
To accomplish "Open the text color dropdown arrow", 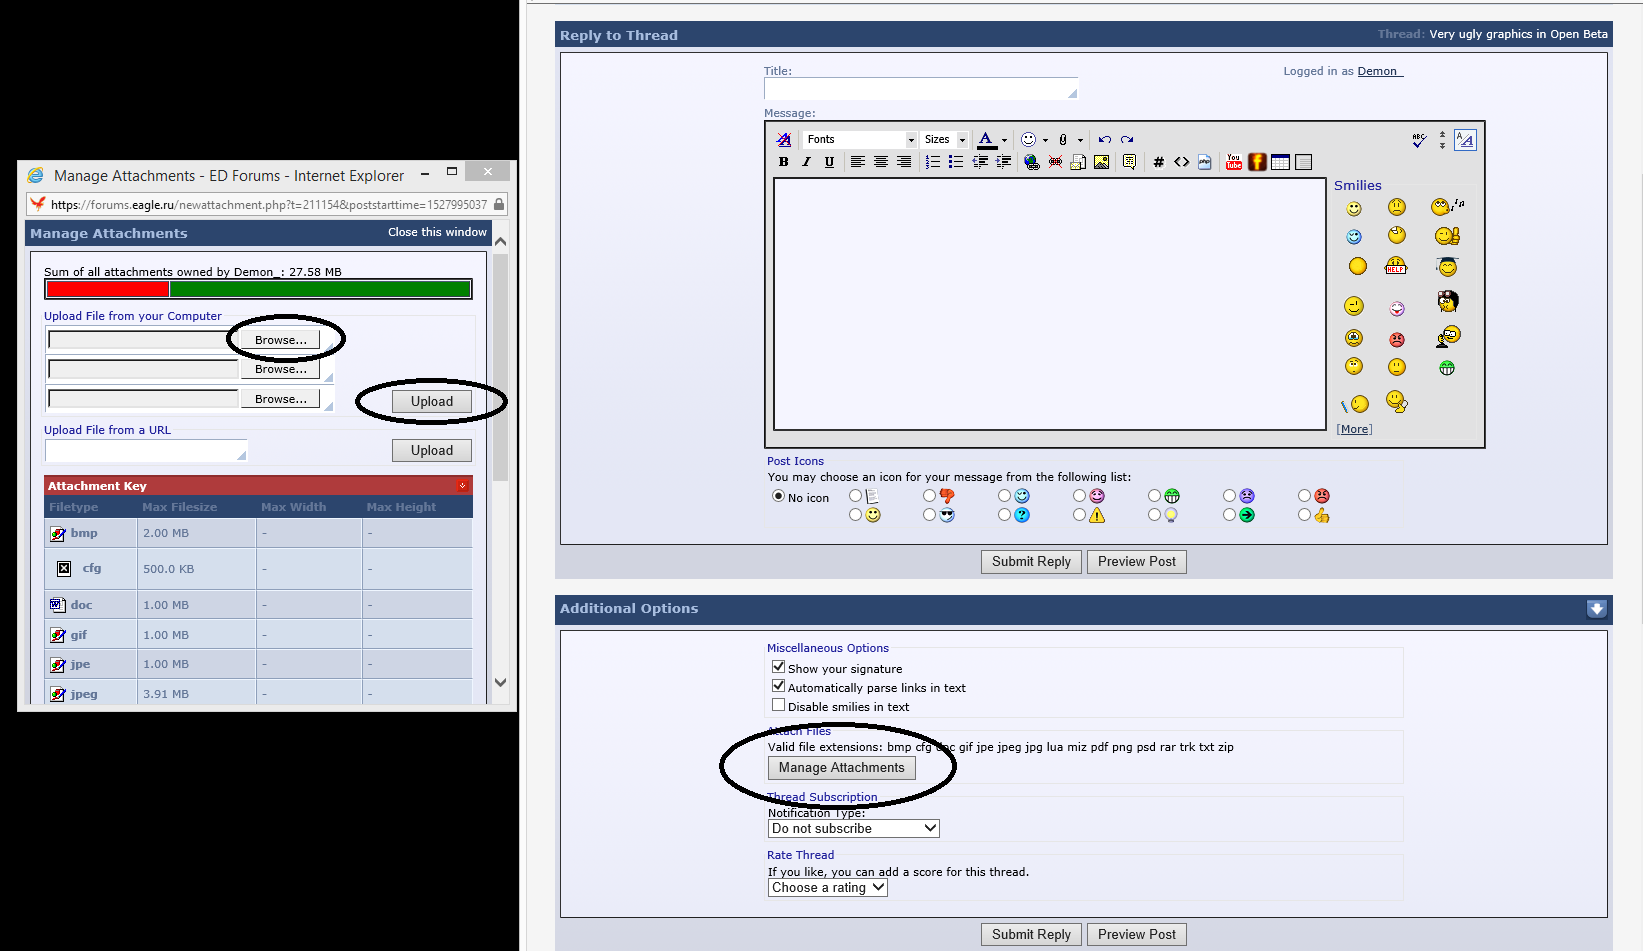I will 1004,140.
